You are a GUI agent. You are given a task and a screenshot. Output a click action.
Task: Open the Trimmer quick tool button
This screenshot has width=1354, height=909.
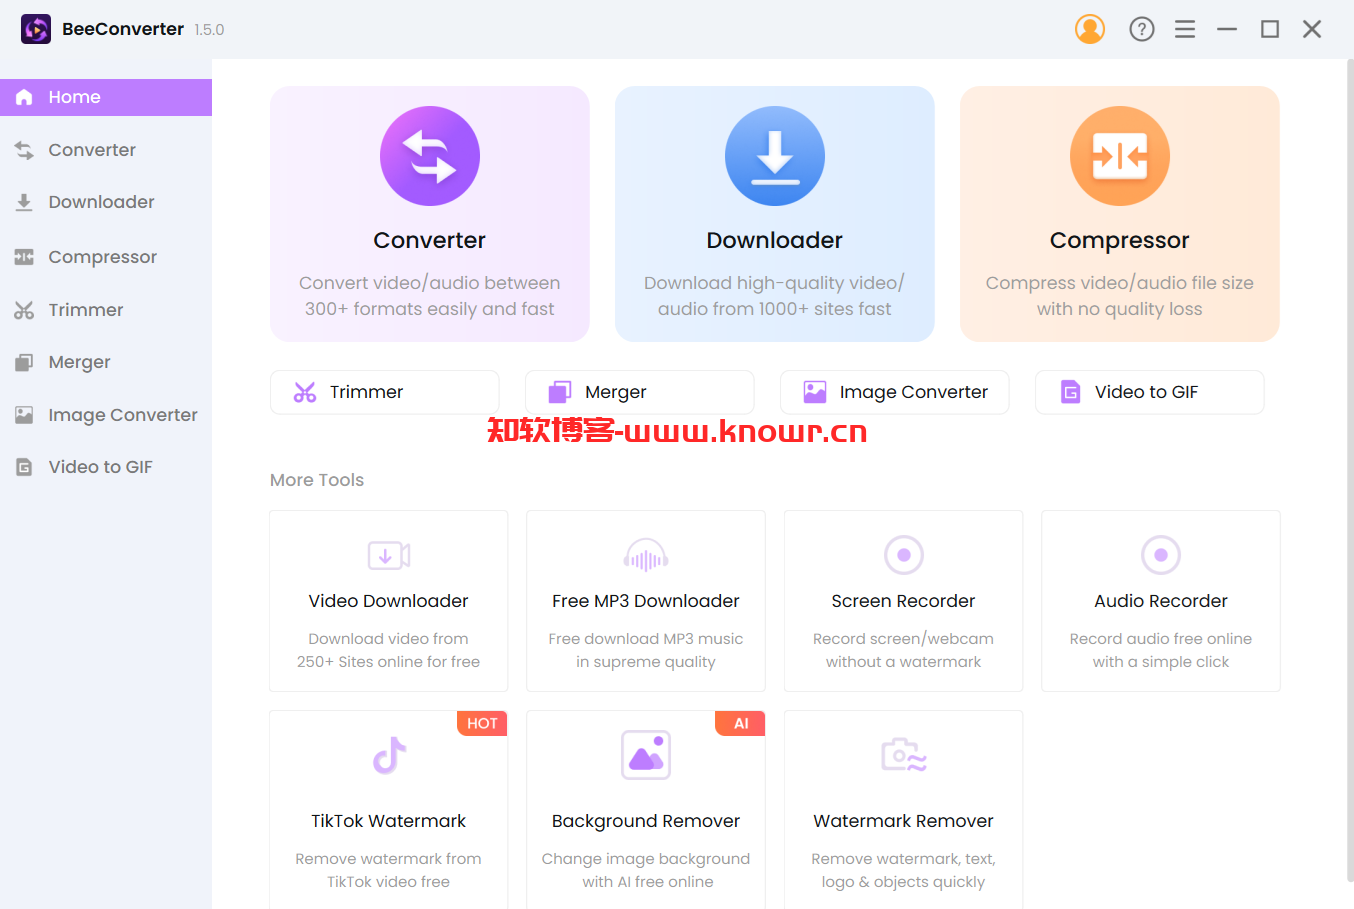coord(385,392)
